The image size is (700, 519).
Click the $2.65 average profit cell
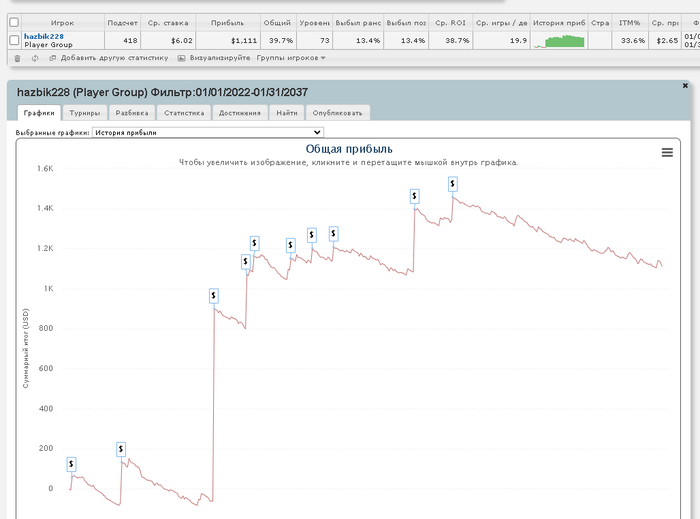(x=667, y=41)
